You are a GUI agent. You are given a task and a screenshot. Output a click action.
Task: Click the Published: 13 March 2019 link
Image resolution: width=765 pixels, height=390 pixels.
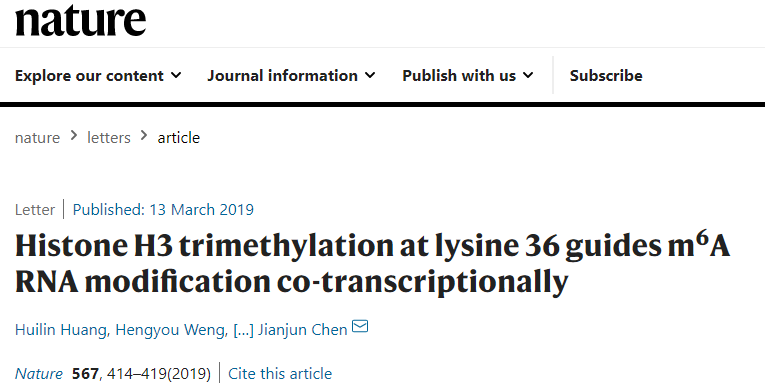tap(163, 209)
